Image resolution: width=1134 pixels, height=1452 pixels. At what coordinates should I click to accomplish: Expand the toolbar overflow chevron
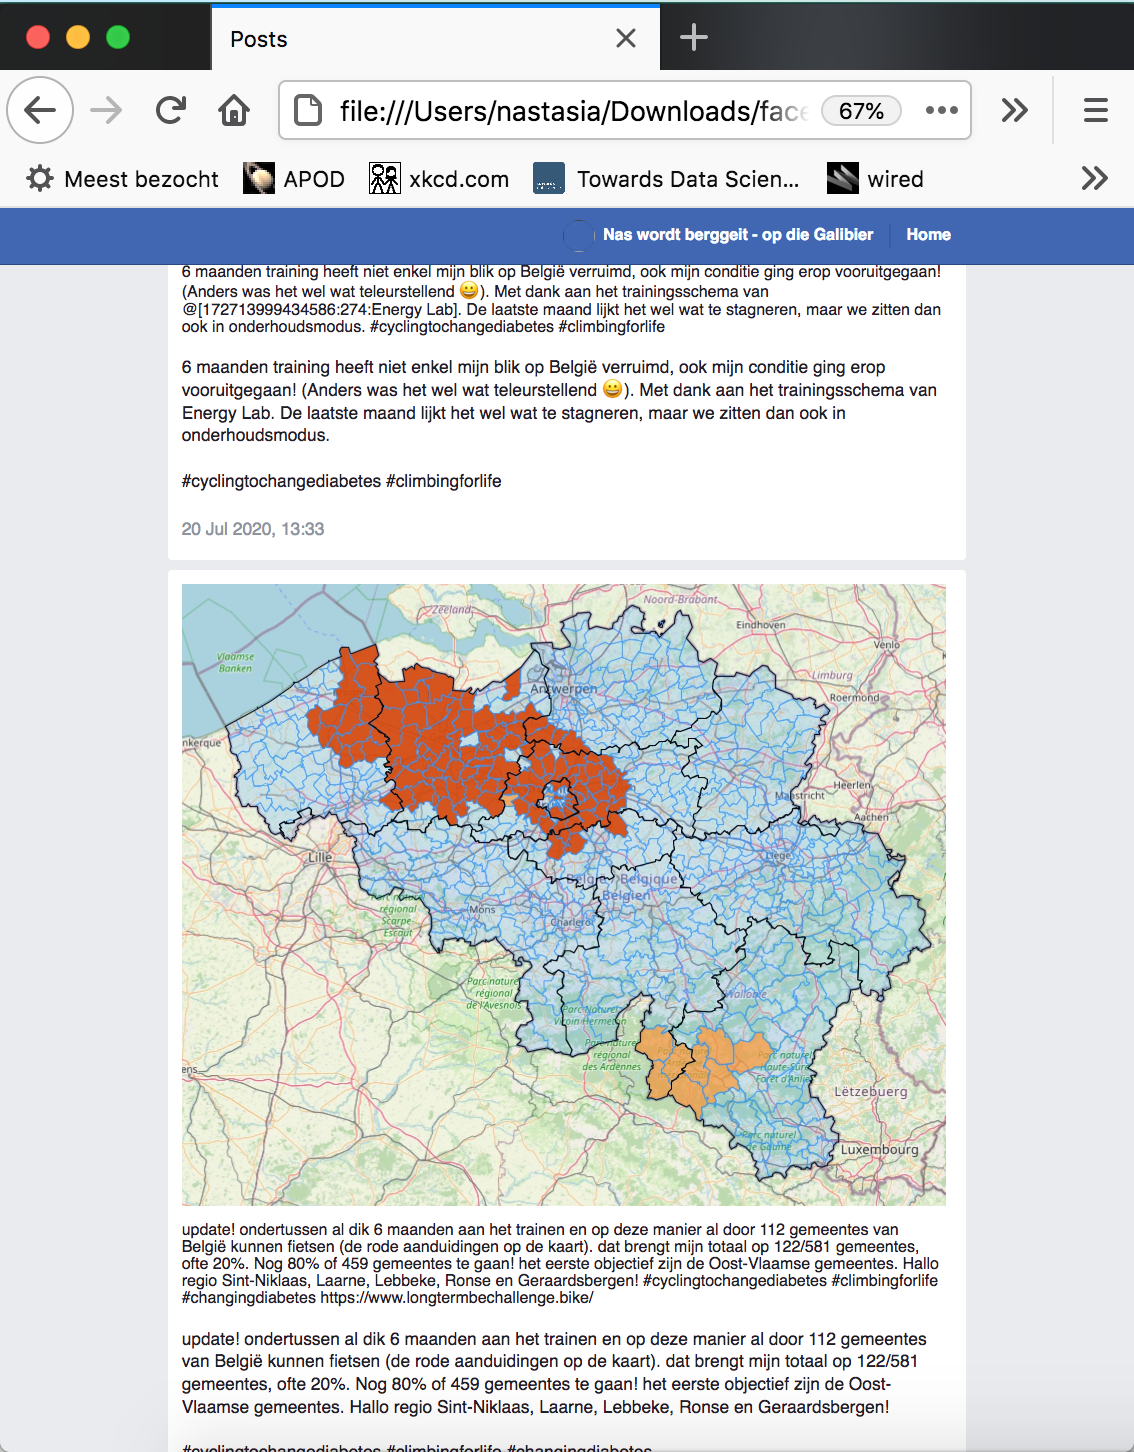(x=1014, y=110)
